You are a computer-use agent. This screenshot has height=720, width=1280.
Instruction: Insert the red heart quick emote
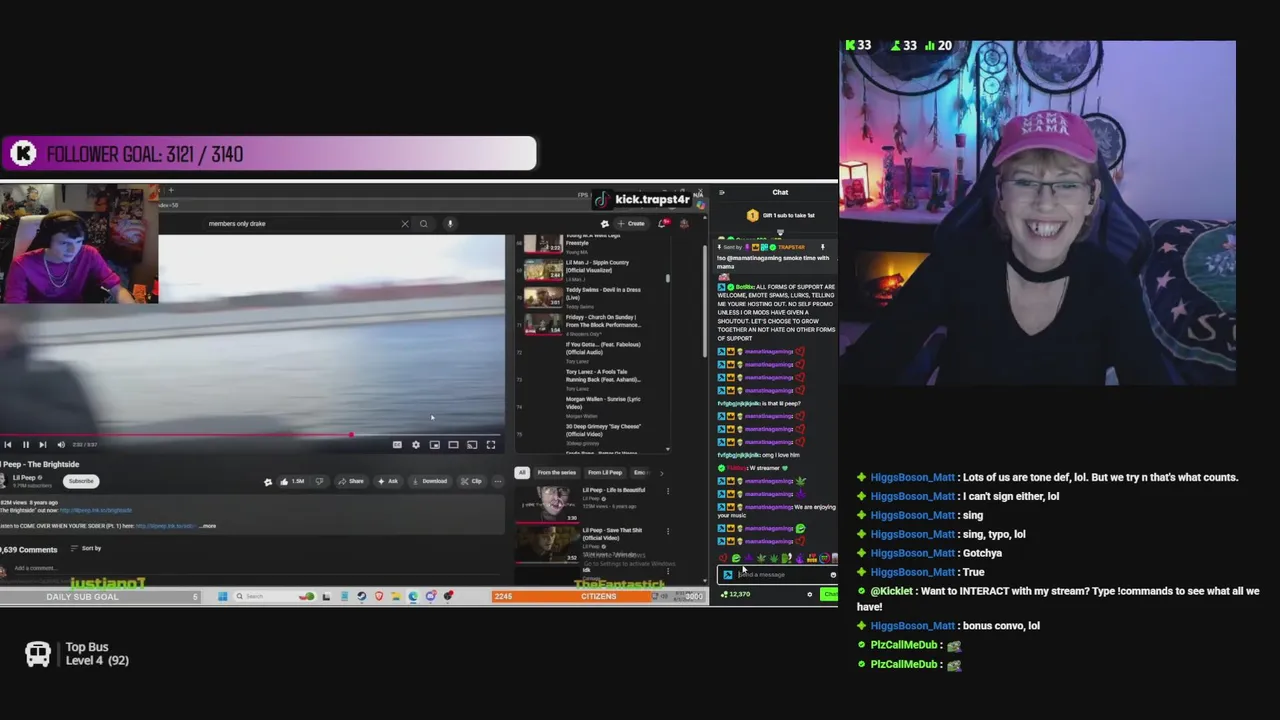[723, 558]
